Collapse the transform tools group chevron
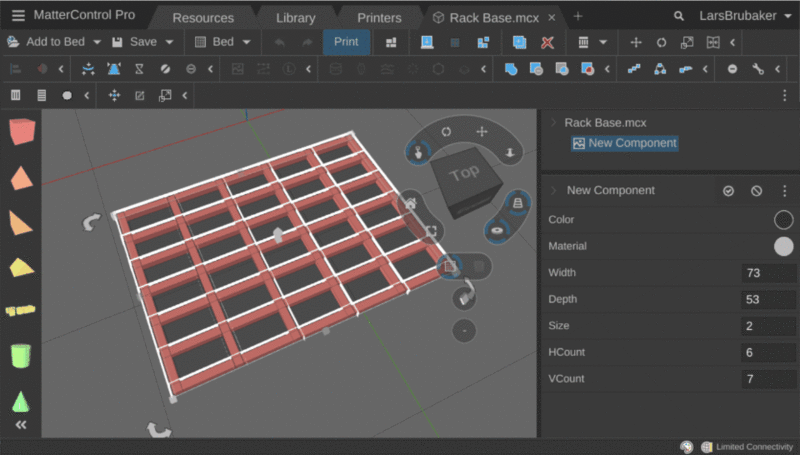Viewport: 800px width, 455px height. pos(733,42)
